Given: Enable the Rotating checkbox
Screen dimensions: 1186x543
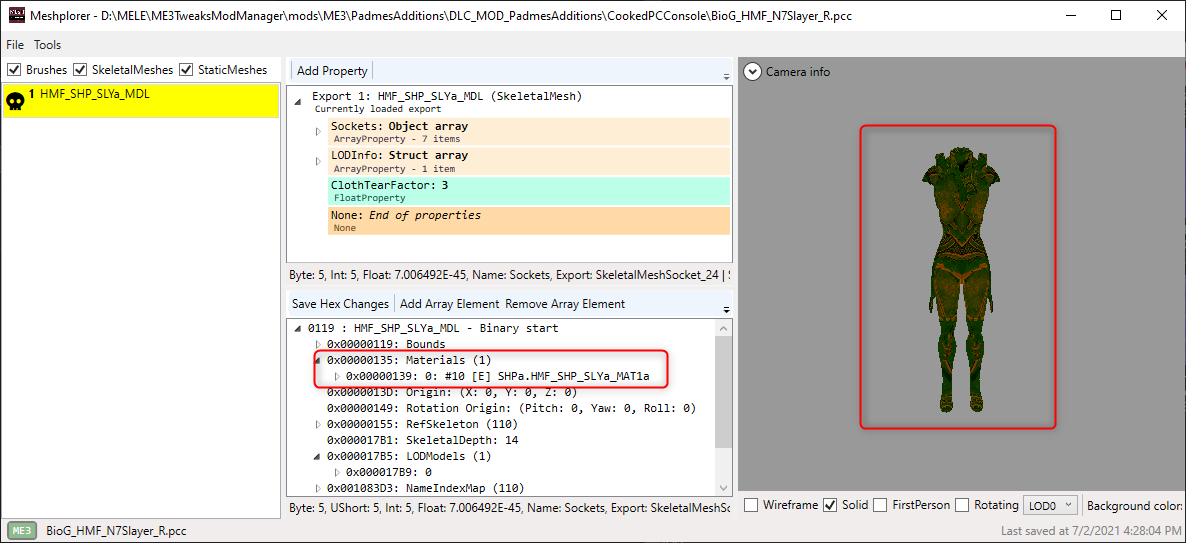Looking at the screenshot, I should point(962,504).
